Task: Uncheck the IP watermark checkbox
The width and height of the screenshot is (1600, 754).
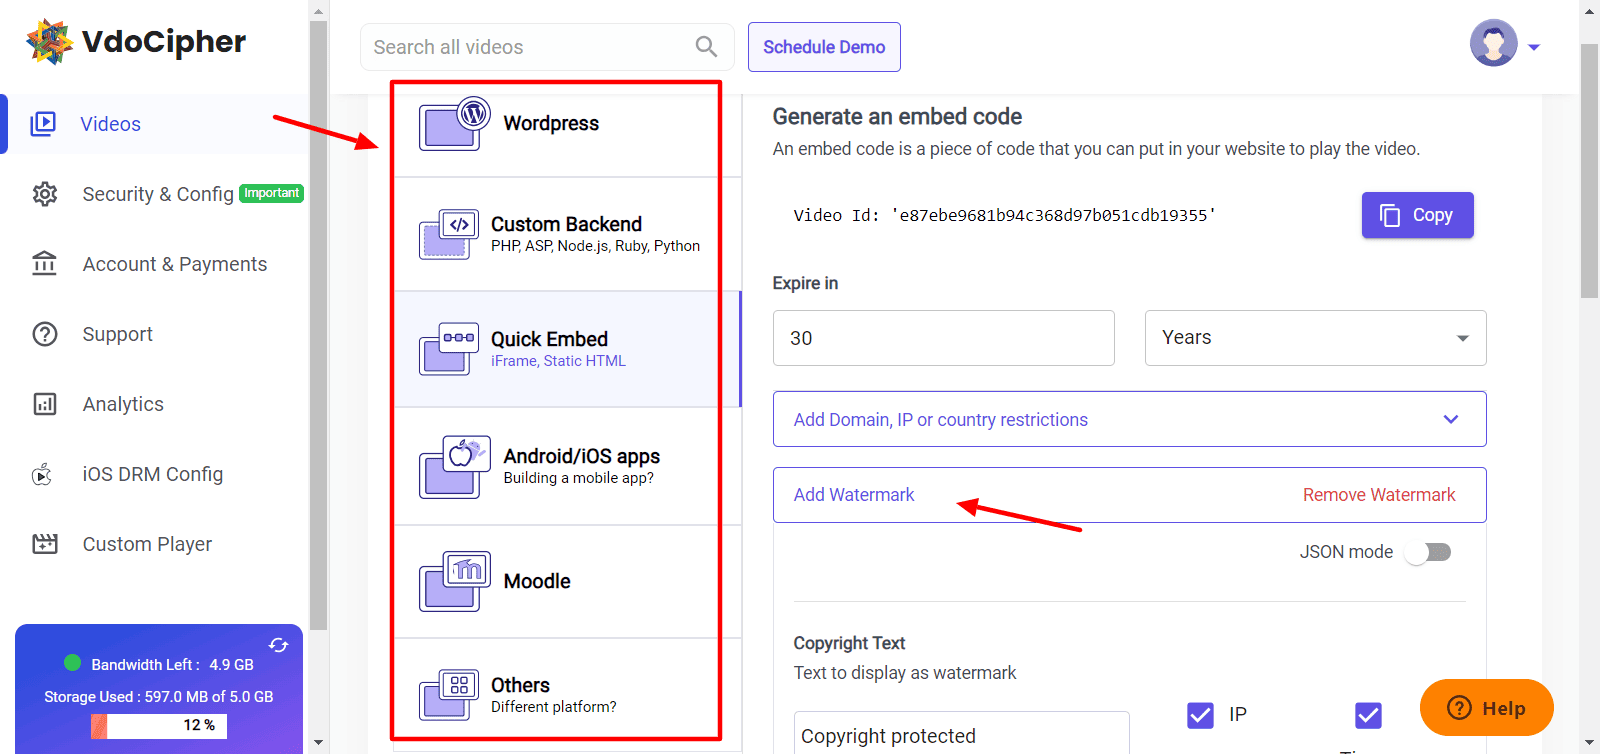Action: click(x=1200, y=715)
